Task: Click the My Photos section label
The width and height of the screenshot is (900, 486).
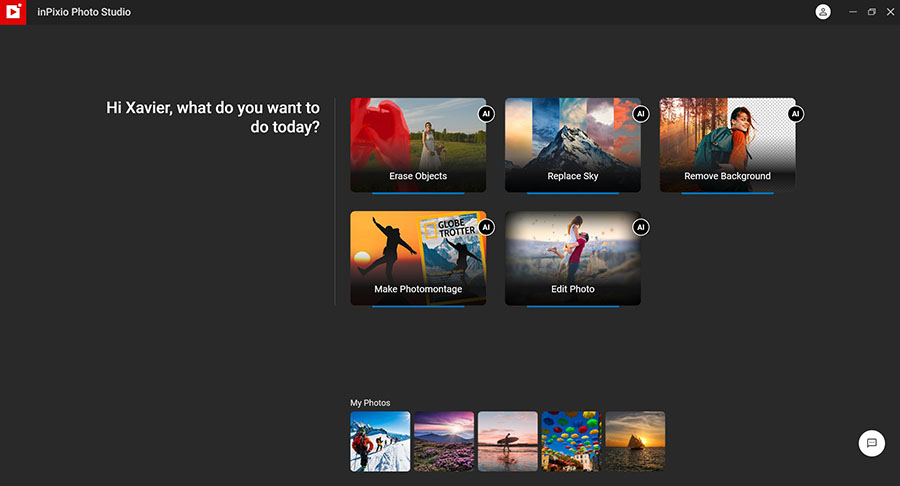Action: click(370, 403)
